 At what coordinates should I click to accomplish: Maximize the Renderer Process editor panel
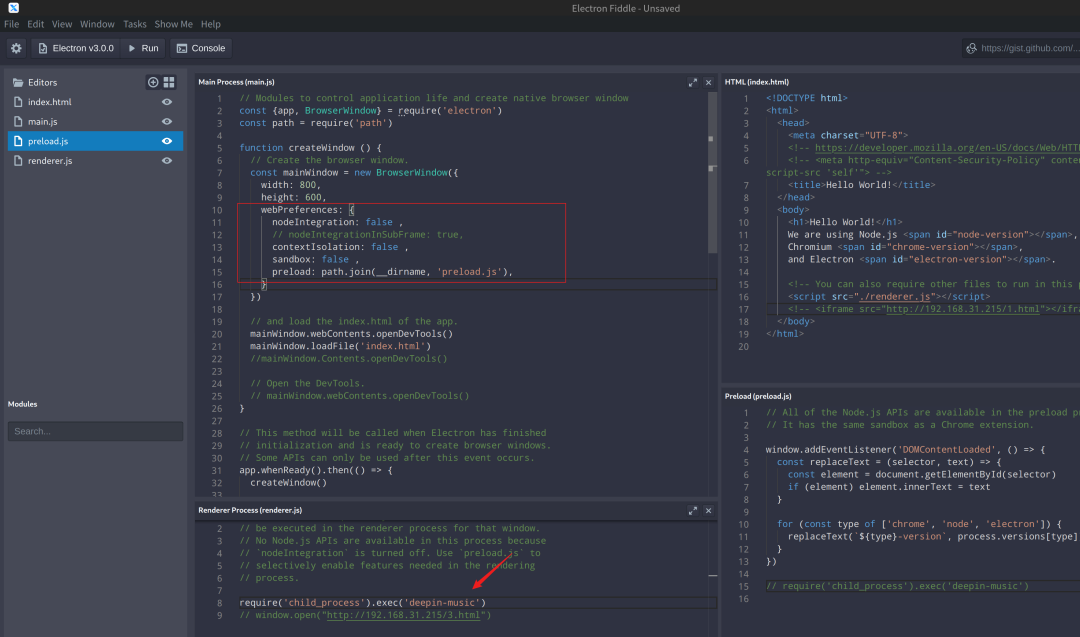[x=692, y=510]
